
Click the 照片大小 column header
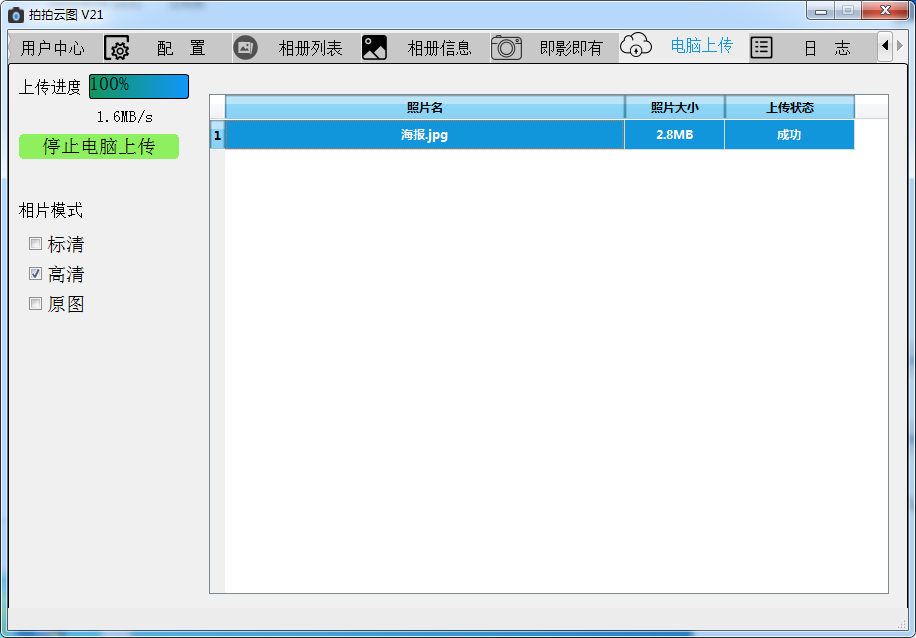pos(674,108)
